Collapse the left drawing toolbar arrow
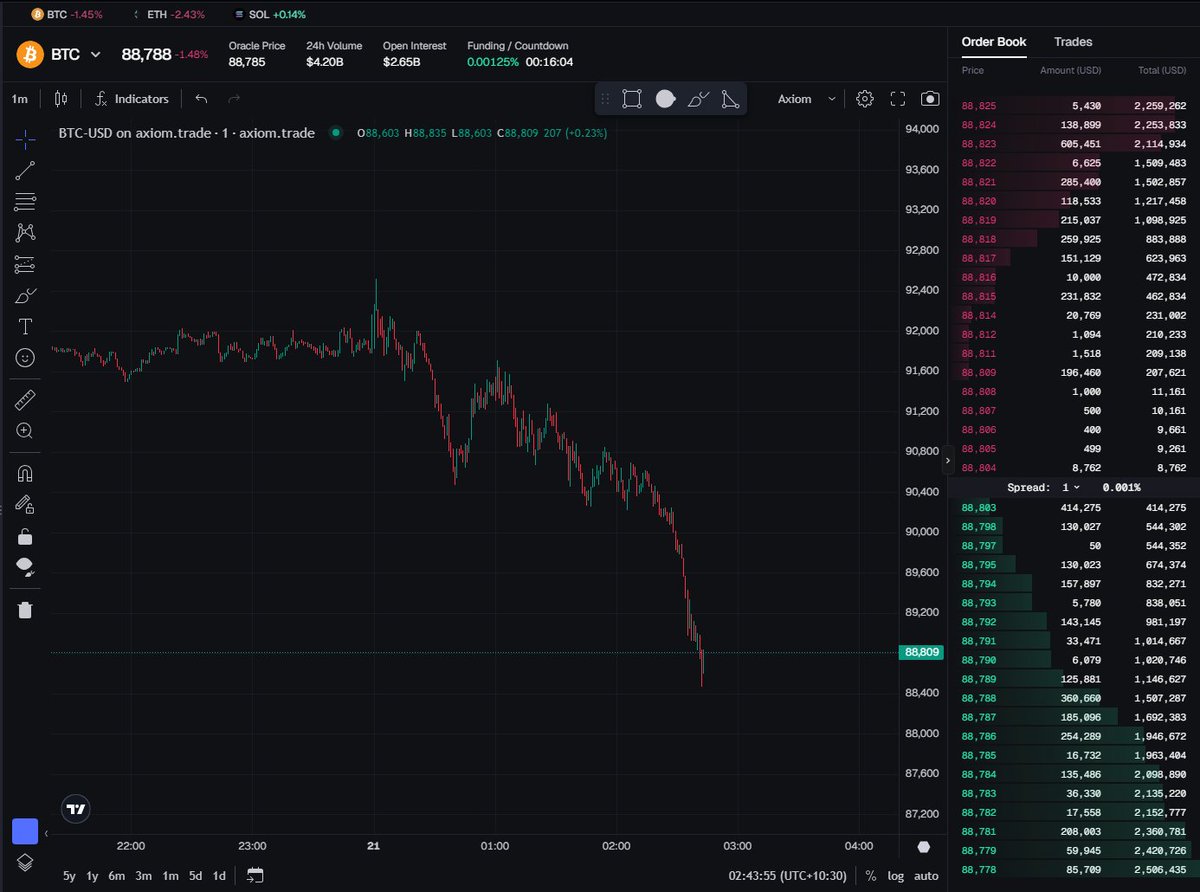Image resolution: width=1200 pixels, height=892 pixels. coord(45,832)
